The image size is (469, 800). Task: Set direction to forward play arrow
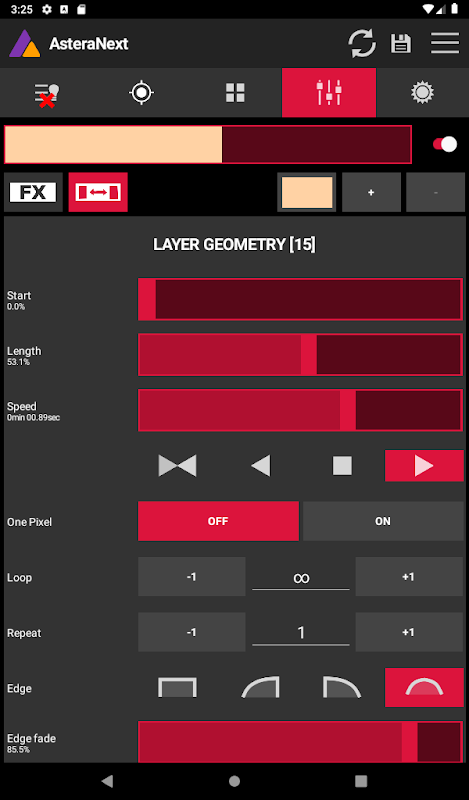coord(424,466)
